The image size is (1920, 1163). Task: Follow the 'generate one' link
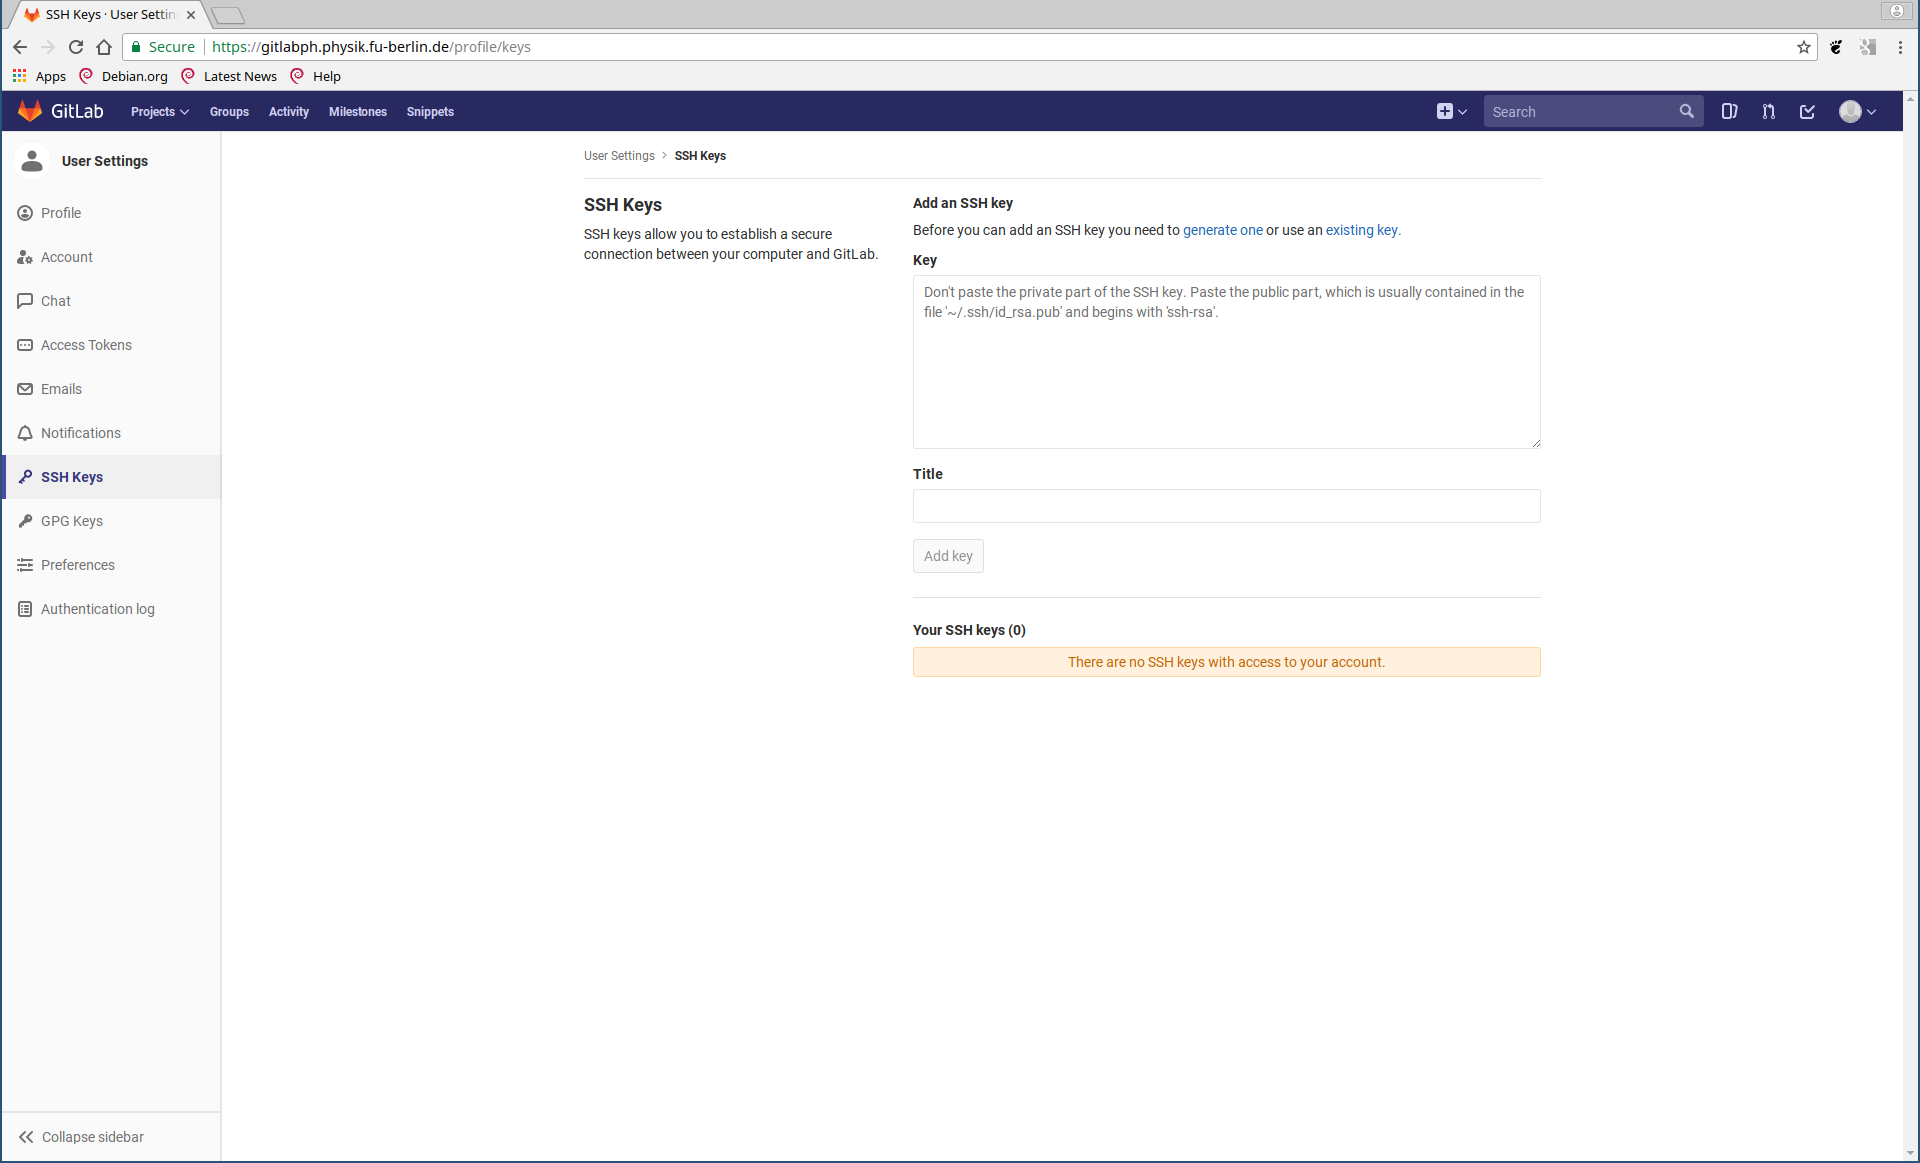click(x=1222, y=230)
